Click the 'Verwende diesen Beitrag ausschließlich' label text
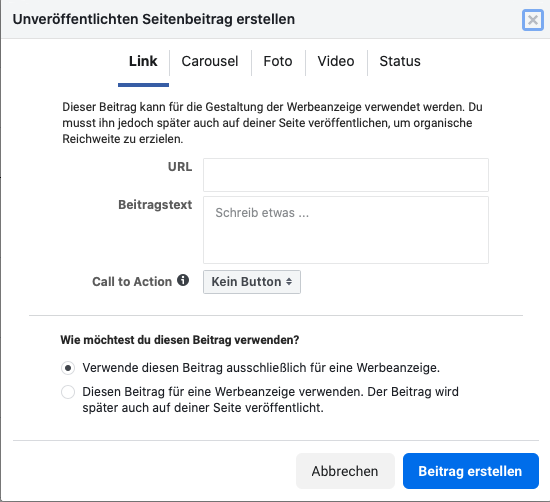 click(261, 368)
